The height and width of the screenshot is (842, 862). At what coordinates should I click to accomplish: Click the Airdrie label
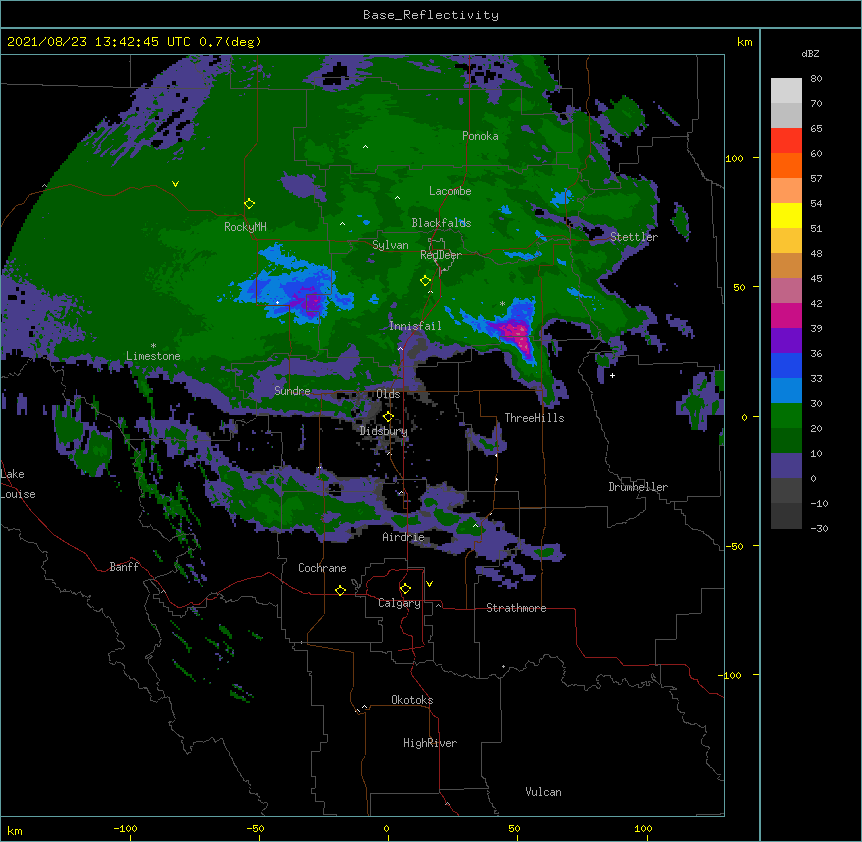[x=404, y=537]
